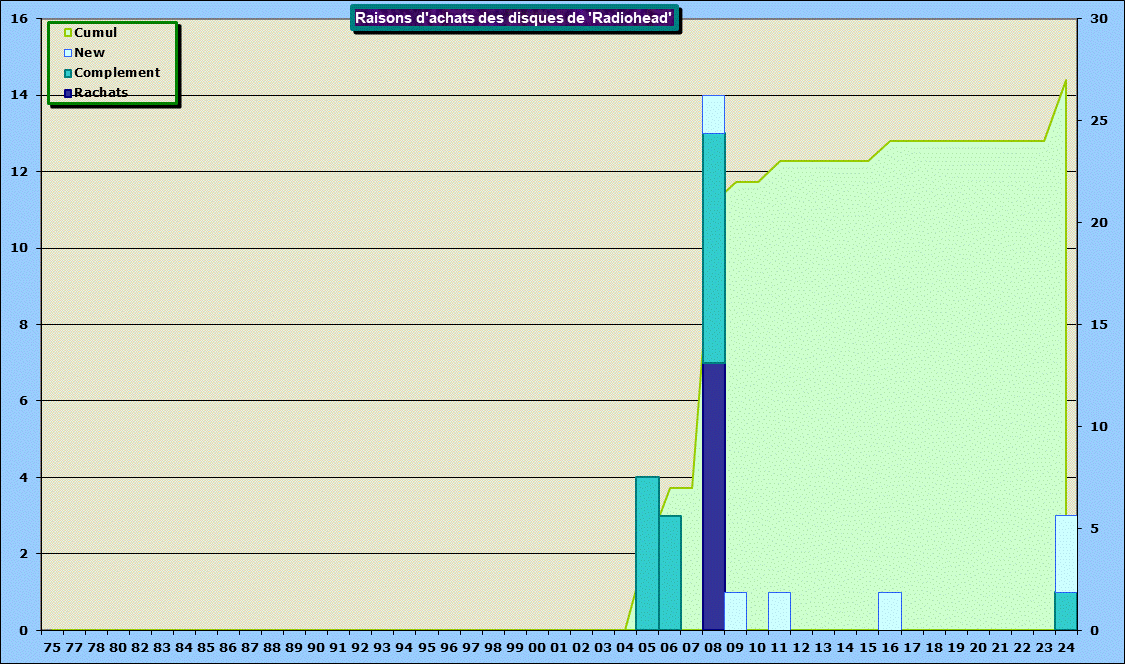
Task: Click the New bar for year 11
Action: [x=780, y=611]
